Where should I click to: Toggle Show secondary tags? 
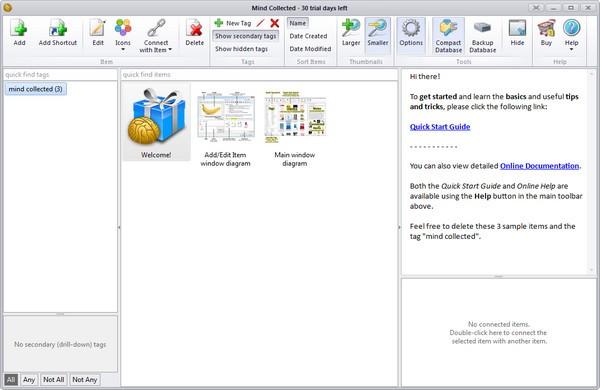(245, 36)
